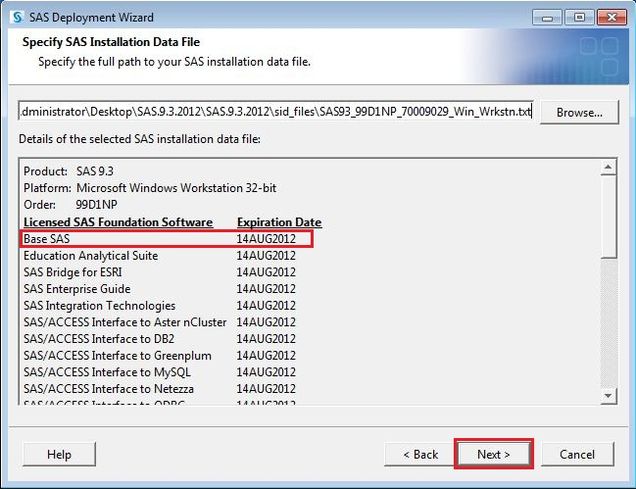Click the Expiration Date column header

click(279, 222)
